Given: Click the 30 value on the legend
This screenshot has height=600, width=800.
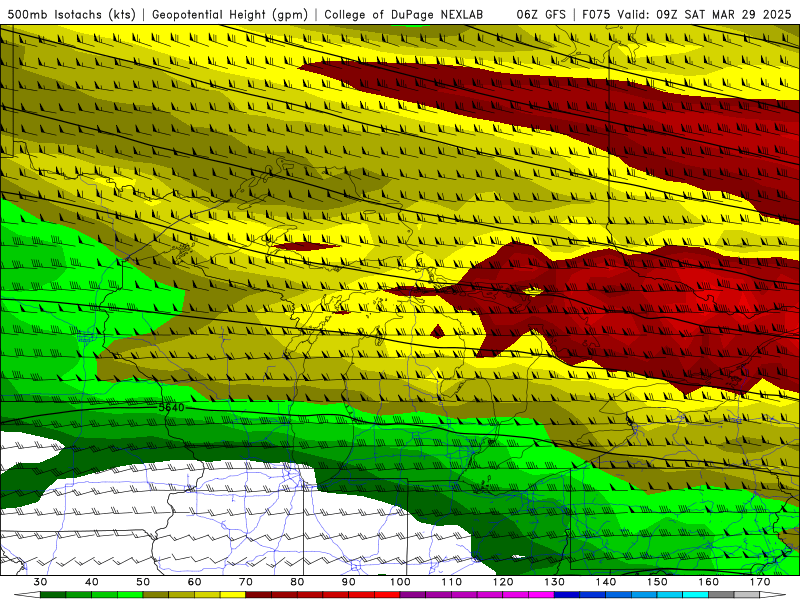Looking at the screenshot, I should [x=40, y=582].
